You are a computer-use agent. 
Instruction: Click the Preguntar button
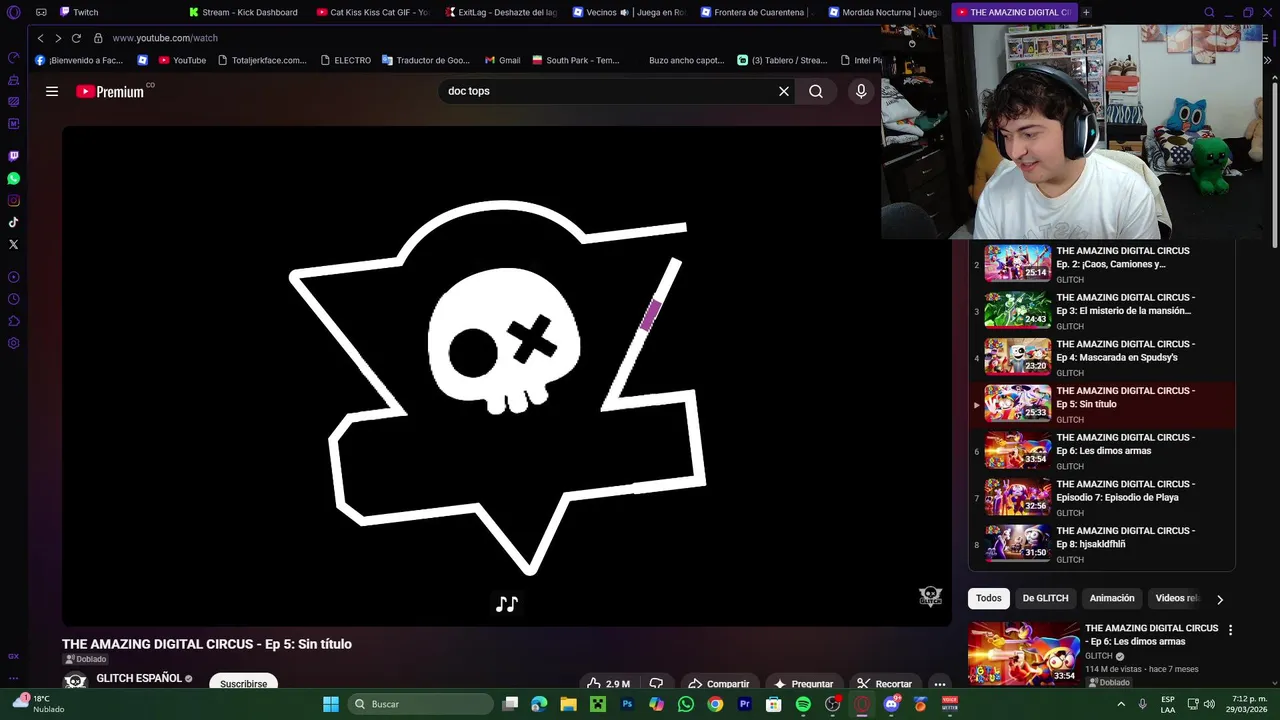[x=803, y=684]
